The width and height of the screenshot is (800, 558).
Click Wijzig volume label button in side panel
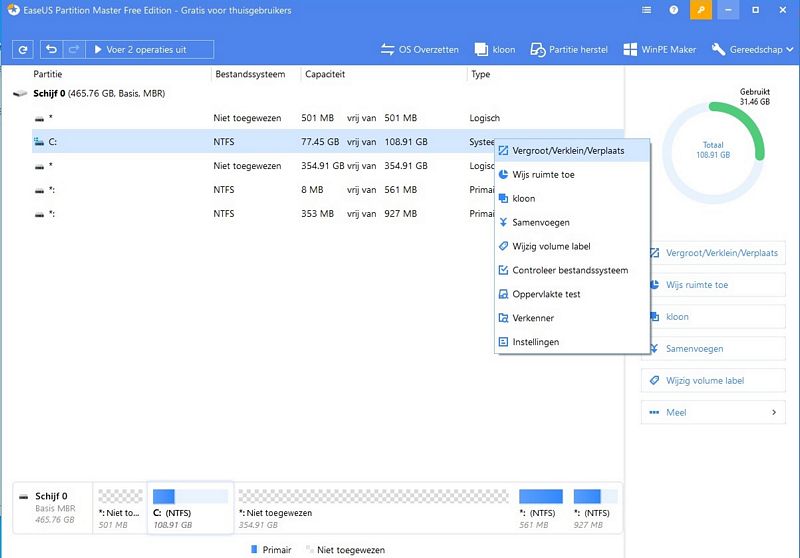[x=713, y=381]
